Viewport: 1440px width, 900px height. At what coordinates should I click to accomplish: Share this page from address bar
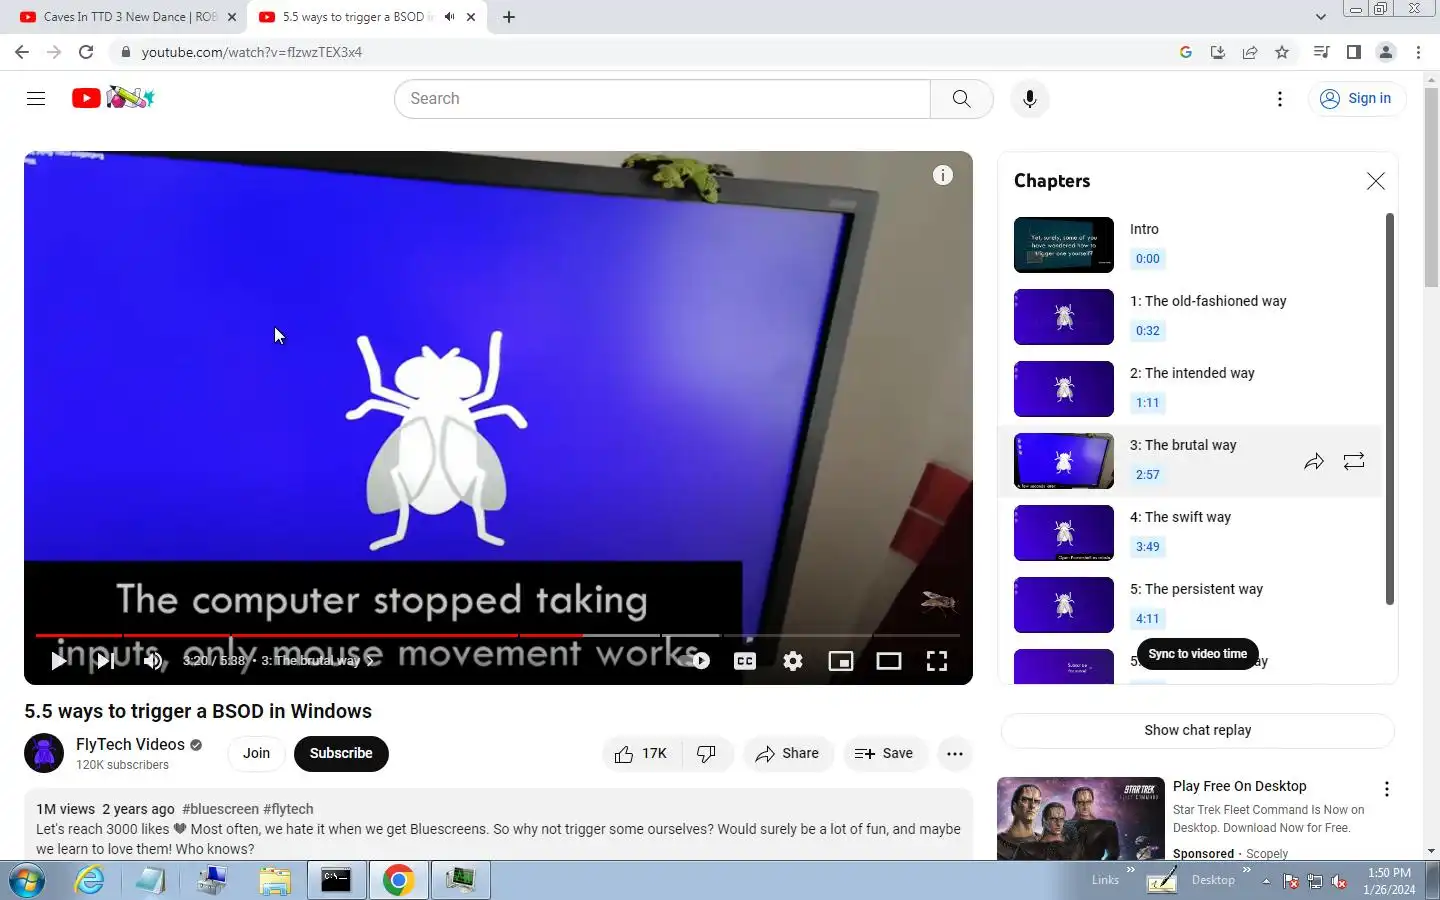click(x=1250, y=52)
